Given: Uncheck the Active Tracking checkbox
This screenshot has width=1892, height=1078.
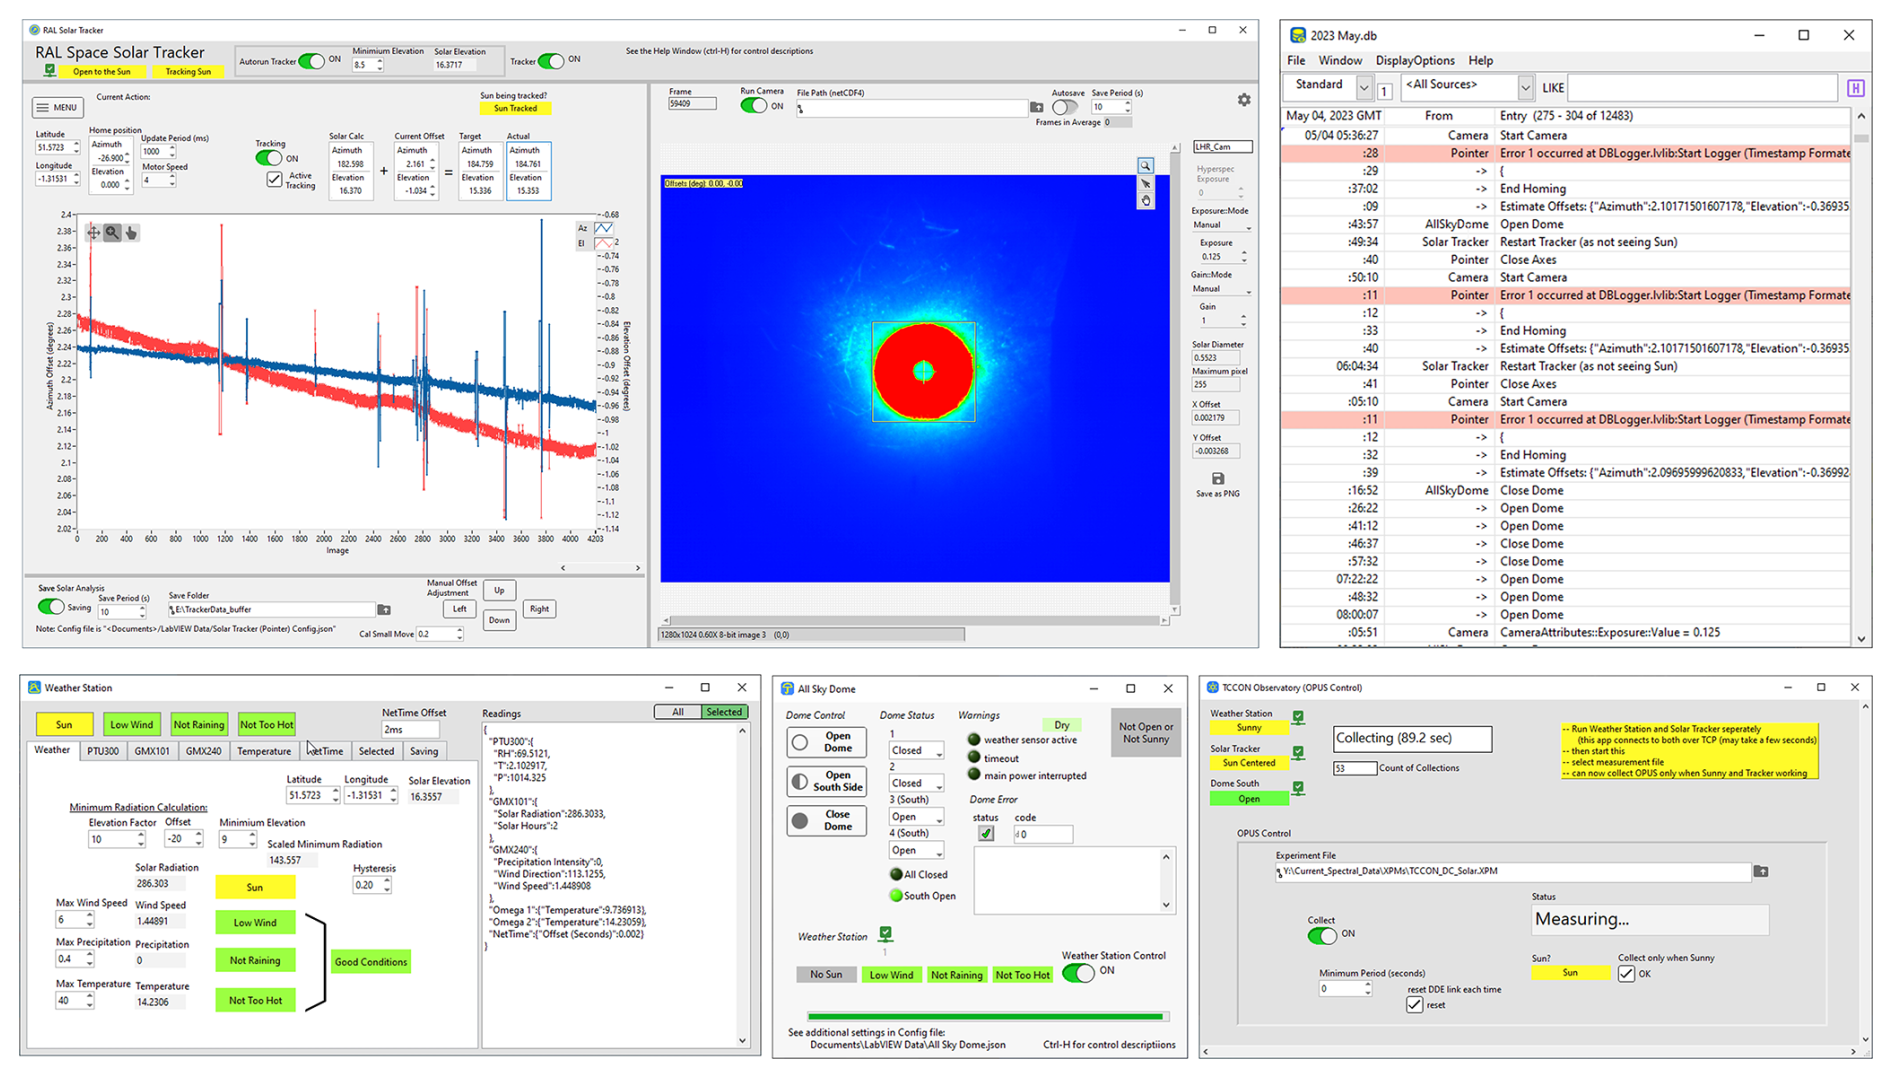Looking at the screenshot, I should [x=274, y=180].
